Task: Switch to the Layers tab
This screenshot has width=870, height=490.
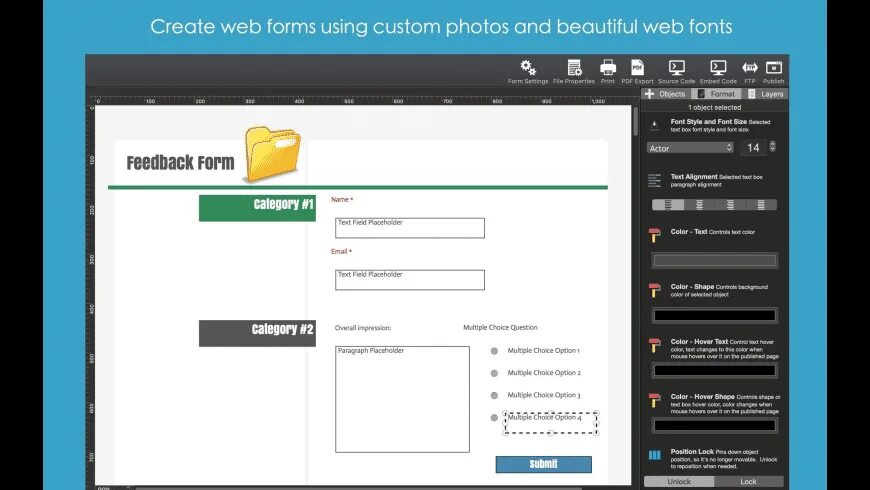Action: point(766,94)
